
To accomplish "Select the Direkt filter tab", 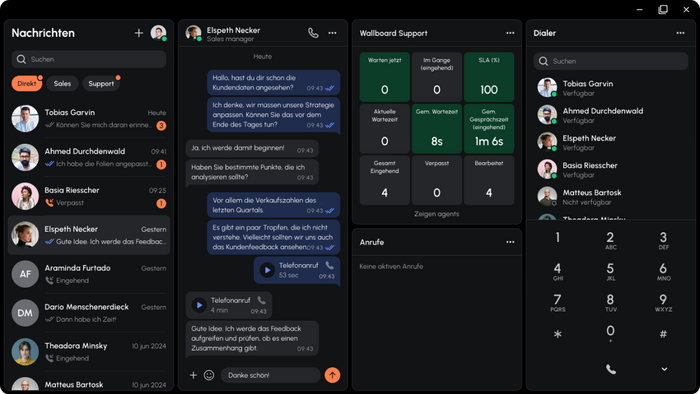I will (x=27, y=83).
